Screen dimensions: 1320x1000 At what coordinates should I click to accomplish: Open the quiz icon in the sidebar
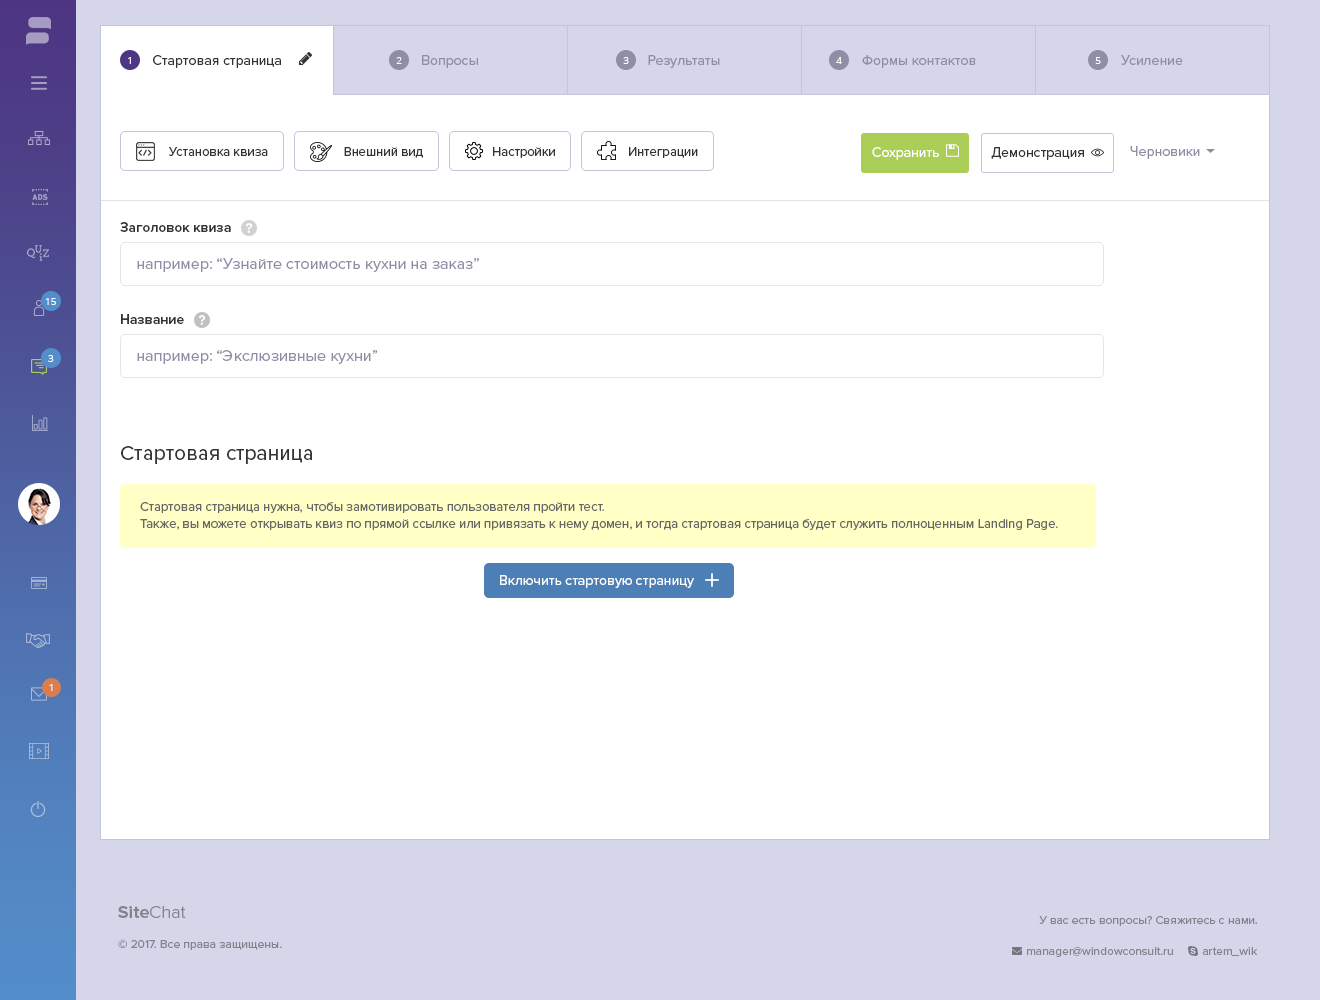click(x=38, y=252)
